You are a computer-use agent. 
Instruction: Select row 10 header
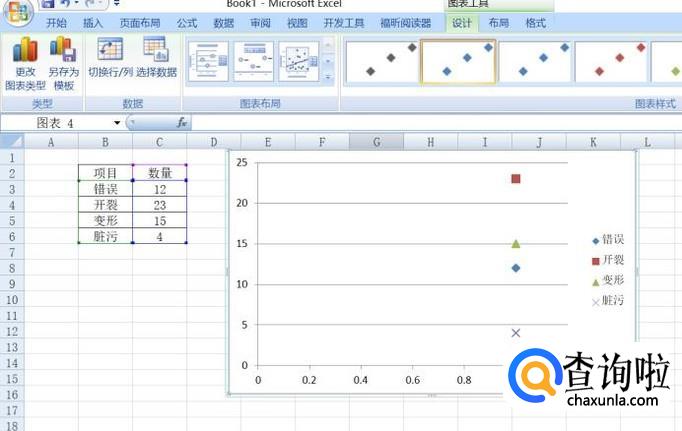pos(12,300)
